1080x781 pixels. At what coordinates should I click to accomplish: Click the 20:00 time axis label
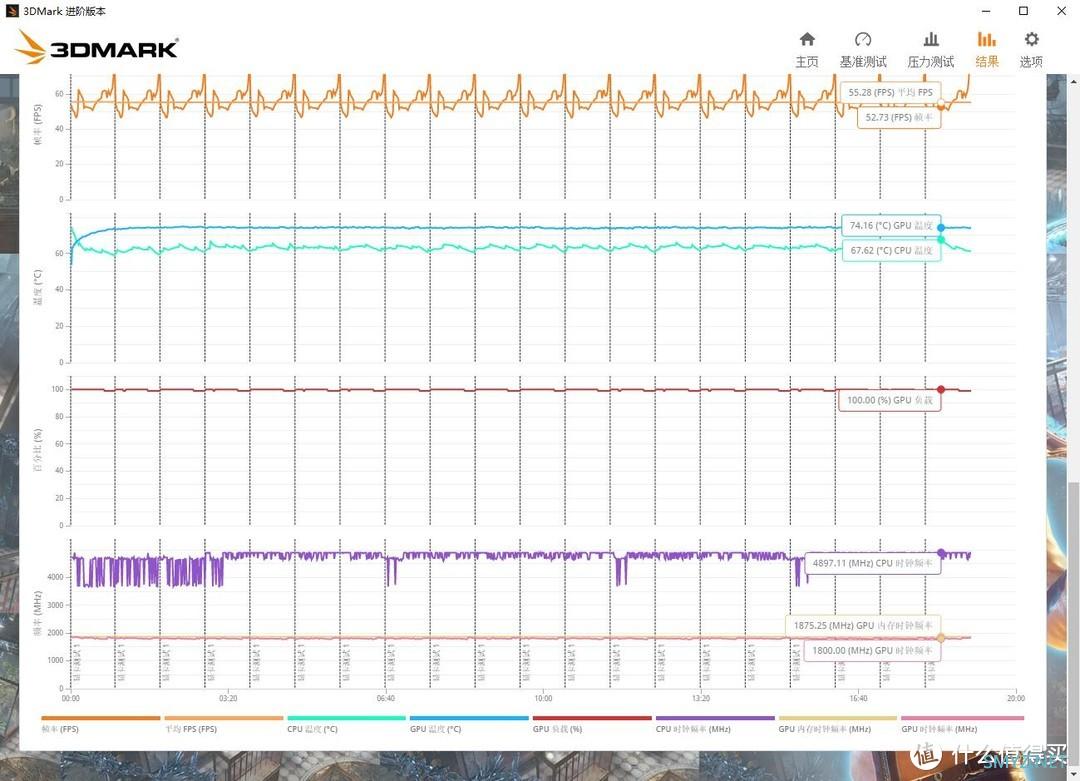(x=1016, y=698)
